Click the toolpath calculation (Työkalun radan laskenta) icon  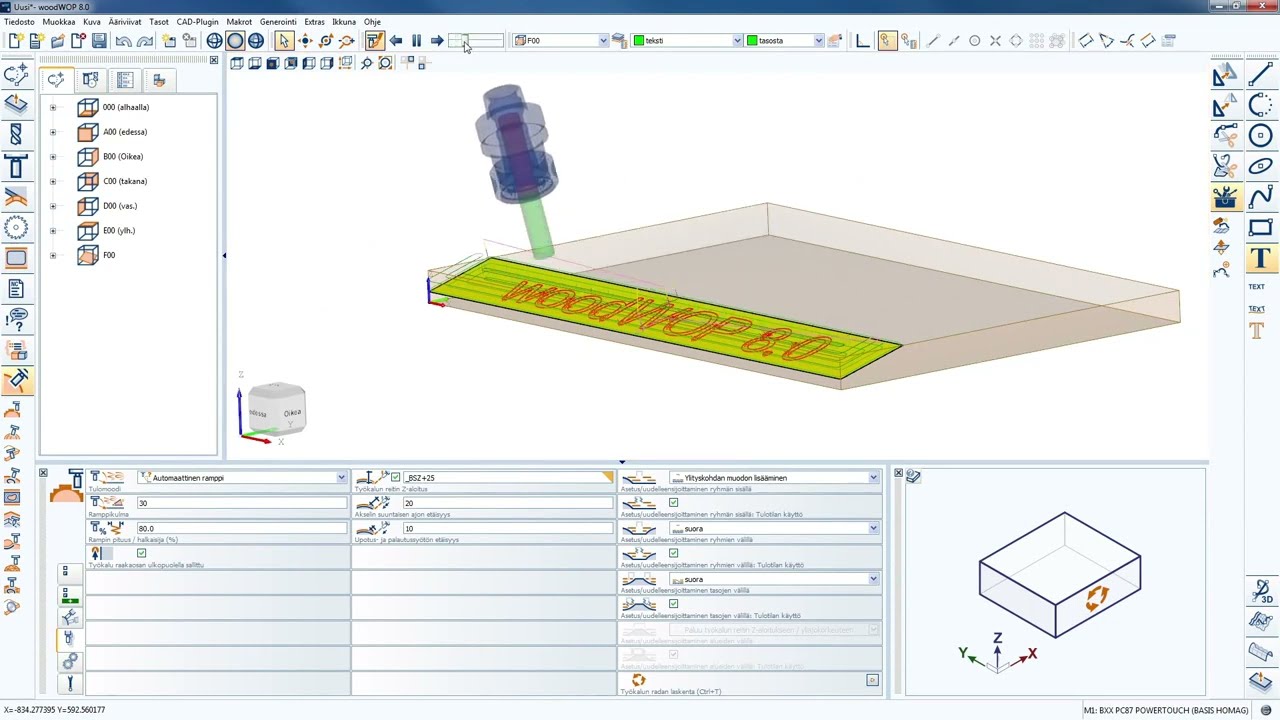tap(638, 680)
